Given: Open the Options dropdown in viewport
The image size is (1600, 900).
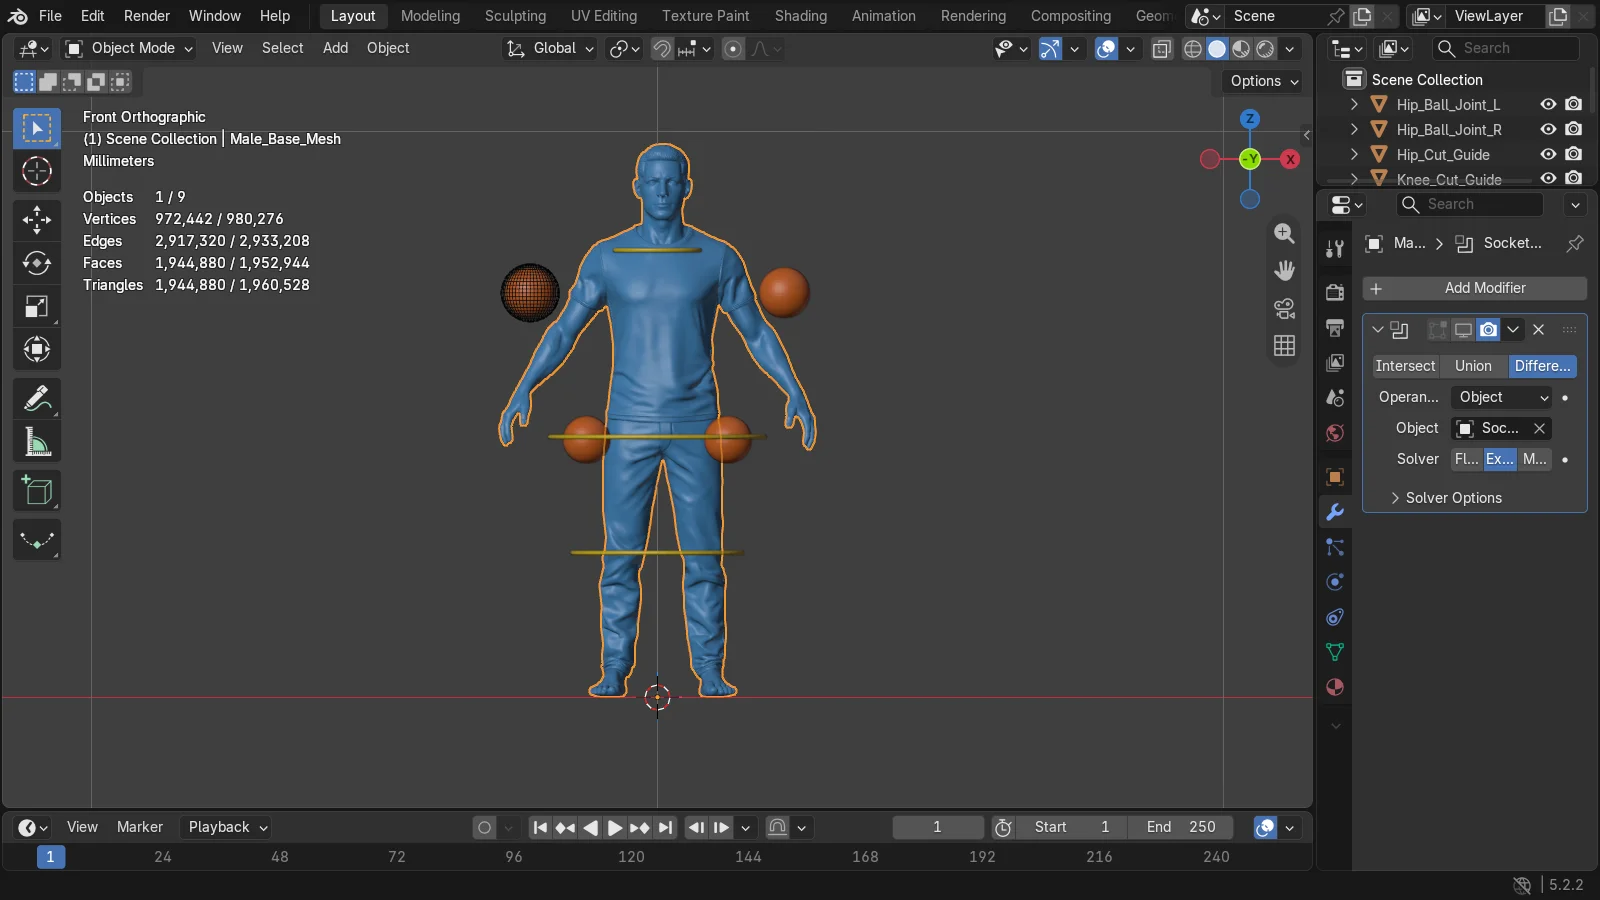Looking at the screenshot, I should point(1264,81).
